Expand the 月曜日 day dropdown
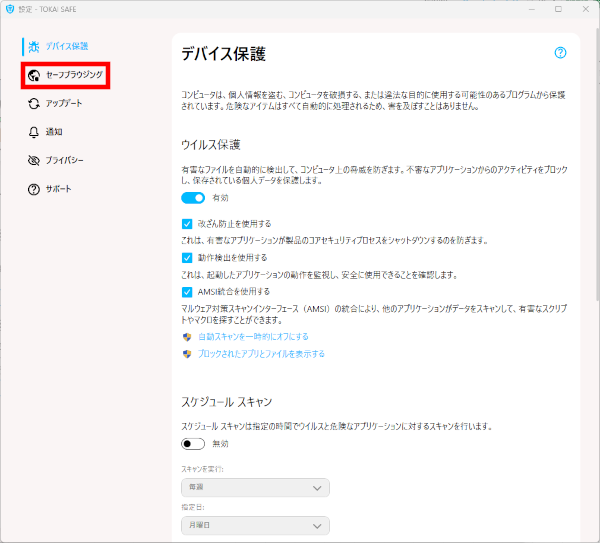This screenshot has height=543, width=600. tap(255, 525)
